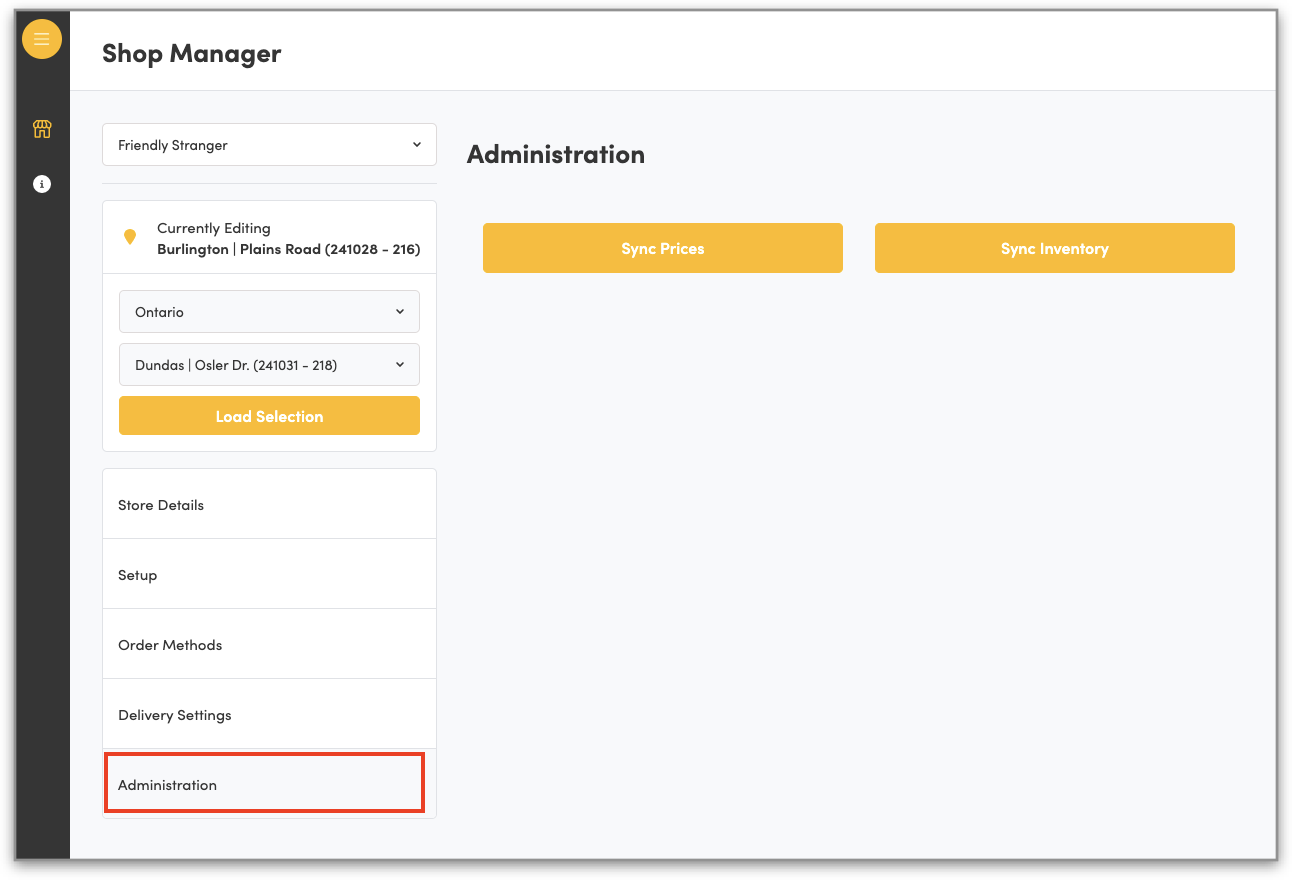Go to the Setup section
This screenshot has height=880, width=1292.
(x=268, y=575)
